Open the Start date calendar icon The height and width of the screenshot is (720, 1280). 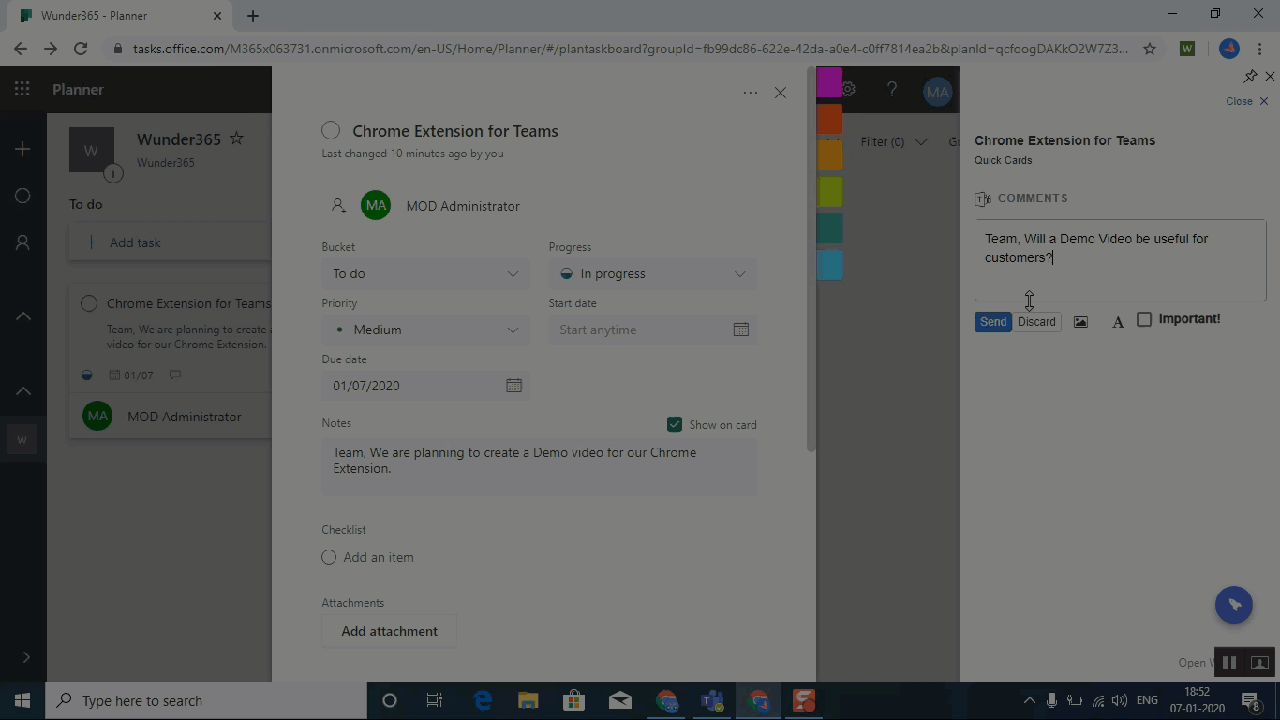[741, 329]
